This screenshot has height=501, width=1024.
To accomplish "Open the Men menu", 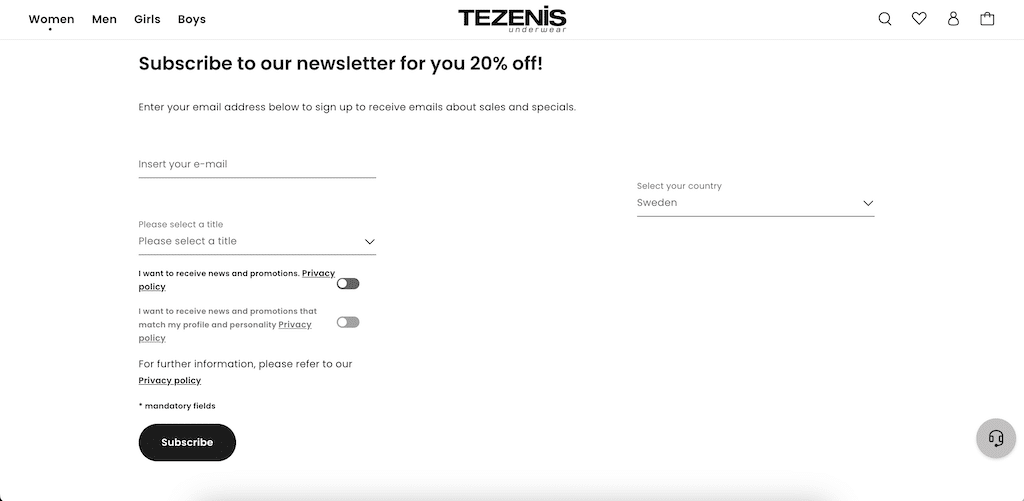I will 104,19.
